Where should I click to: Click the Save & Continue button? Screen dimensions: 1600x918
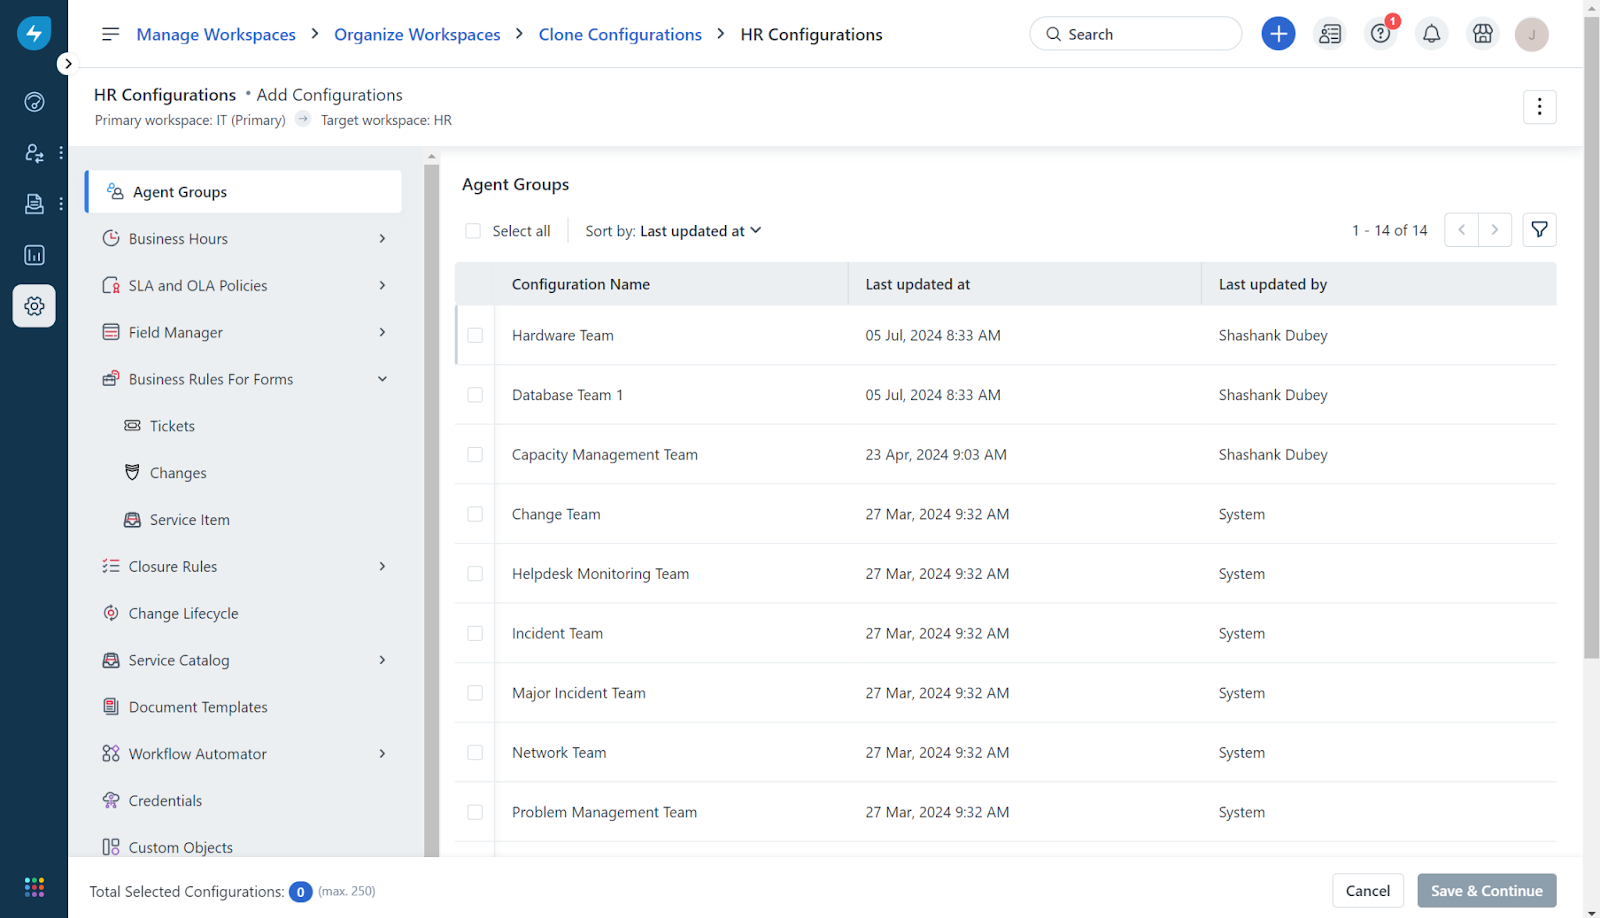pos(1487,890)
